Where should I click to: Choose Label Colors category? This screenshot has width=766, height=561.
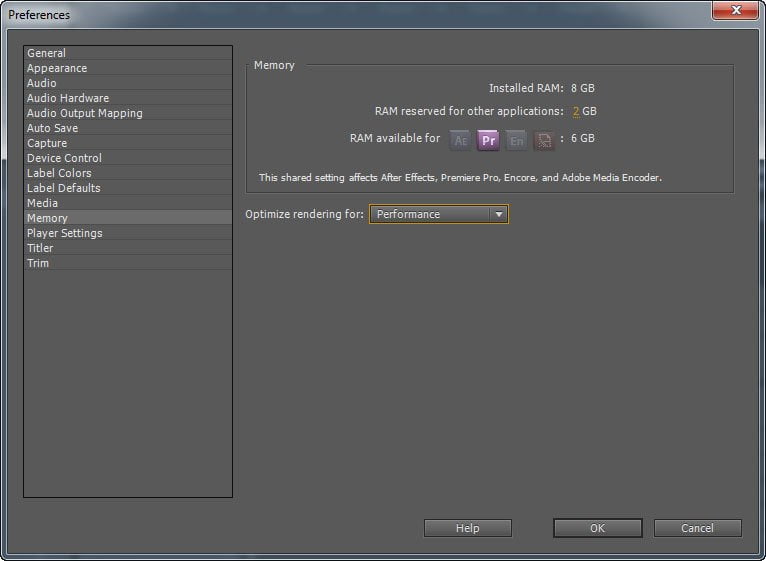click(128, 173)
